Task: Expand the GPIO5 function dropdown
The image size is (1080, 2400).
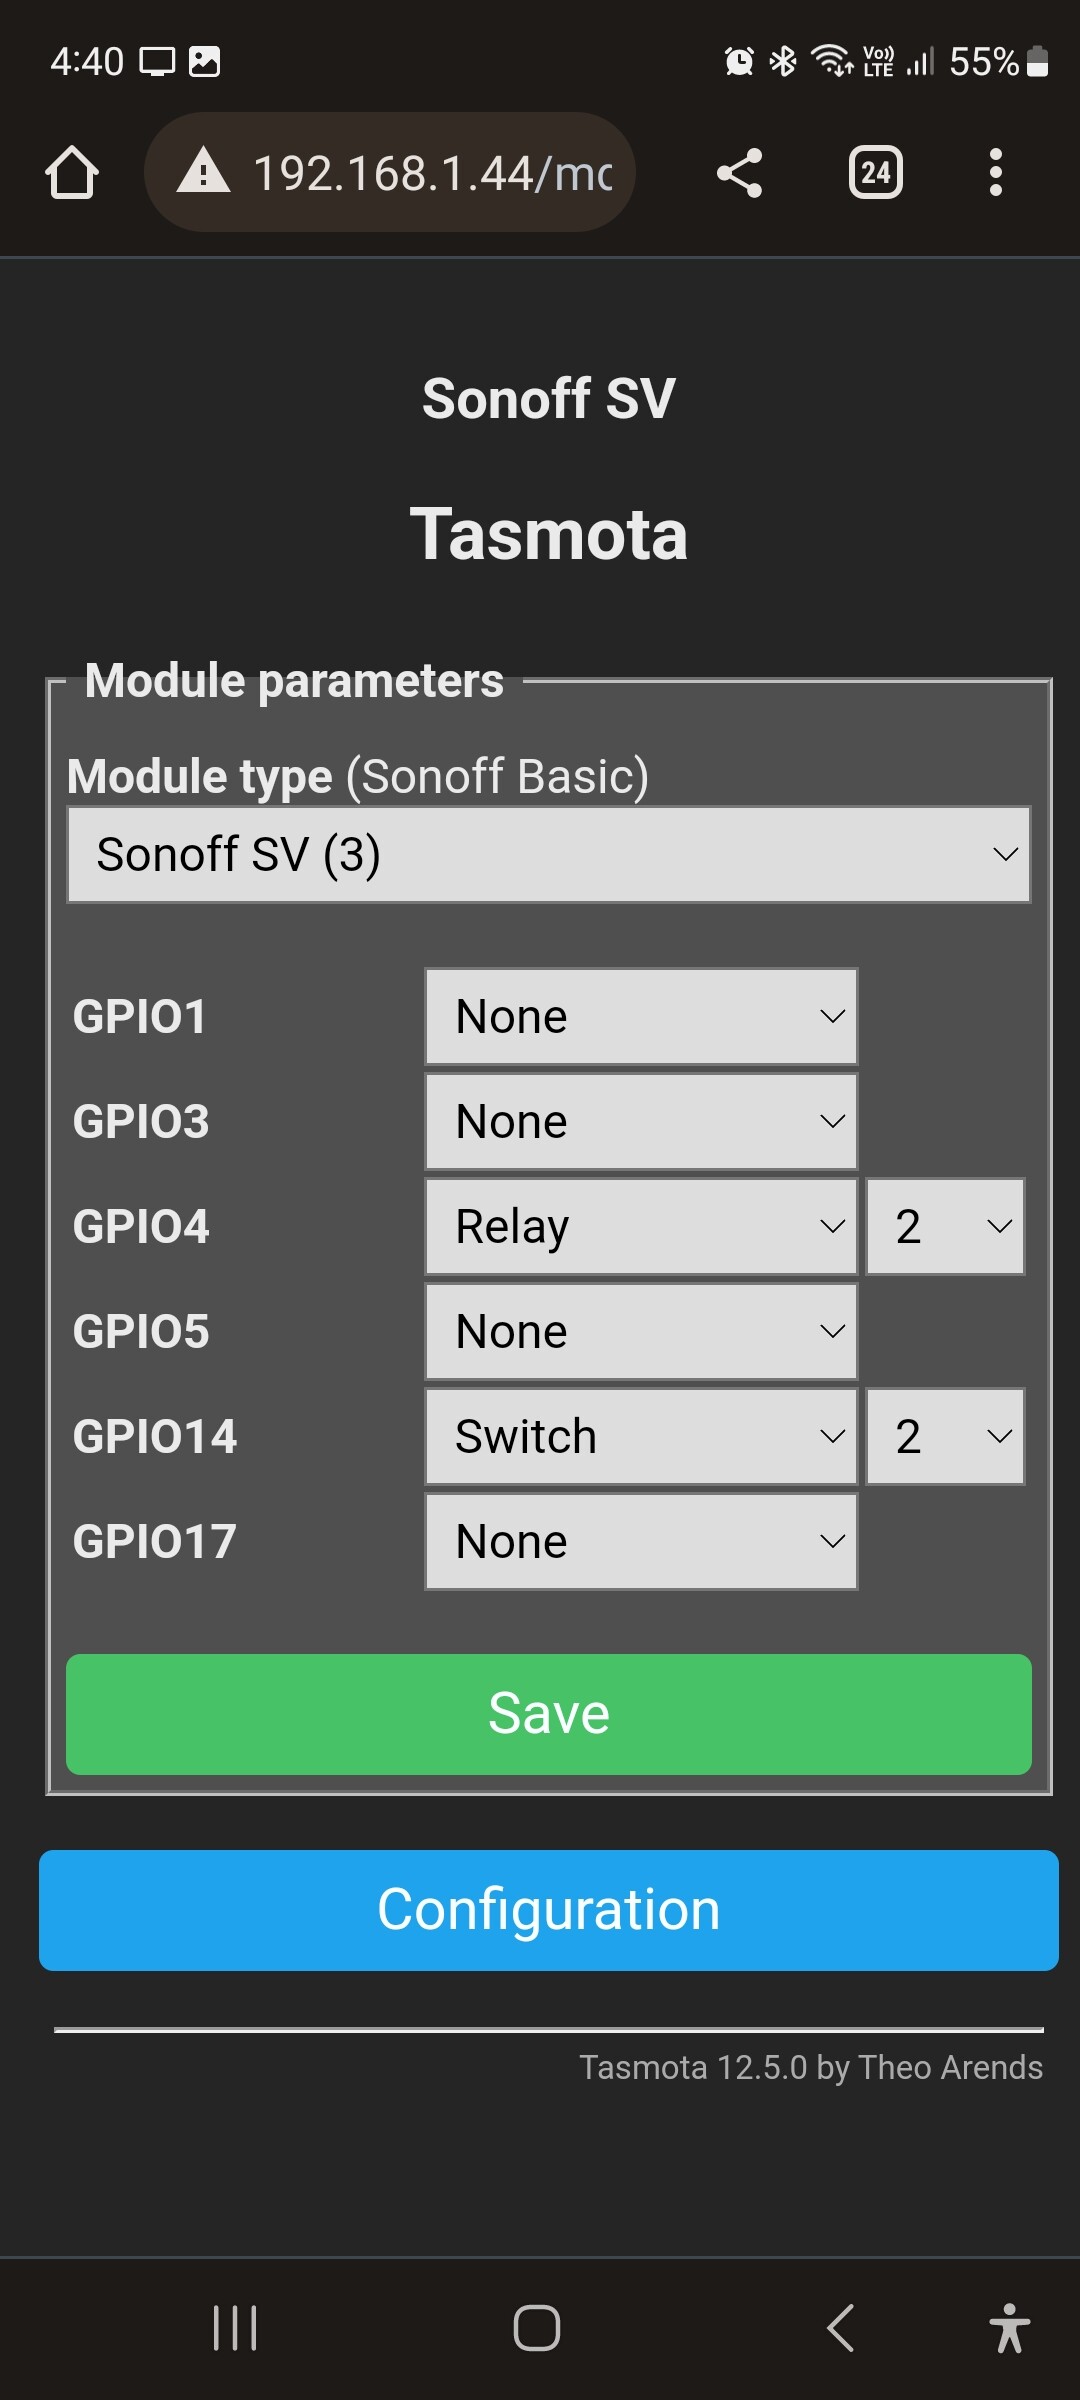Action: [641, 1331]
